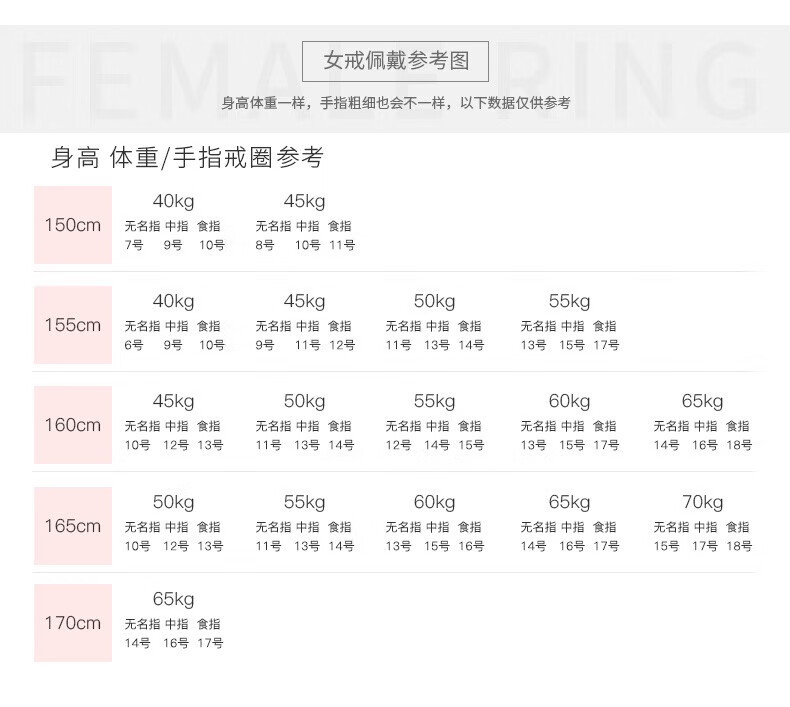
Task: Click 40kg in the 155cm row
Action: point(173,301)
